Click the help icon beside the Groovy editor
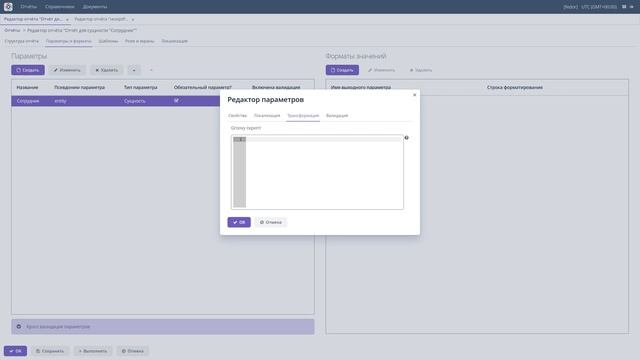Viewport: 640px width, 360px height. click(x=407, y=138)
